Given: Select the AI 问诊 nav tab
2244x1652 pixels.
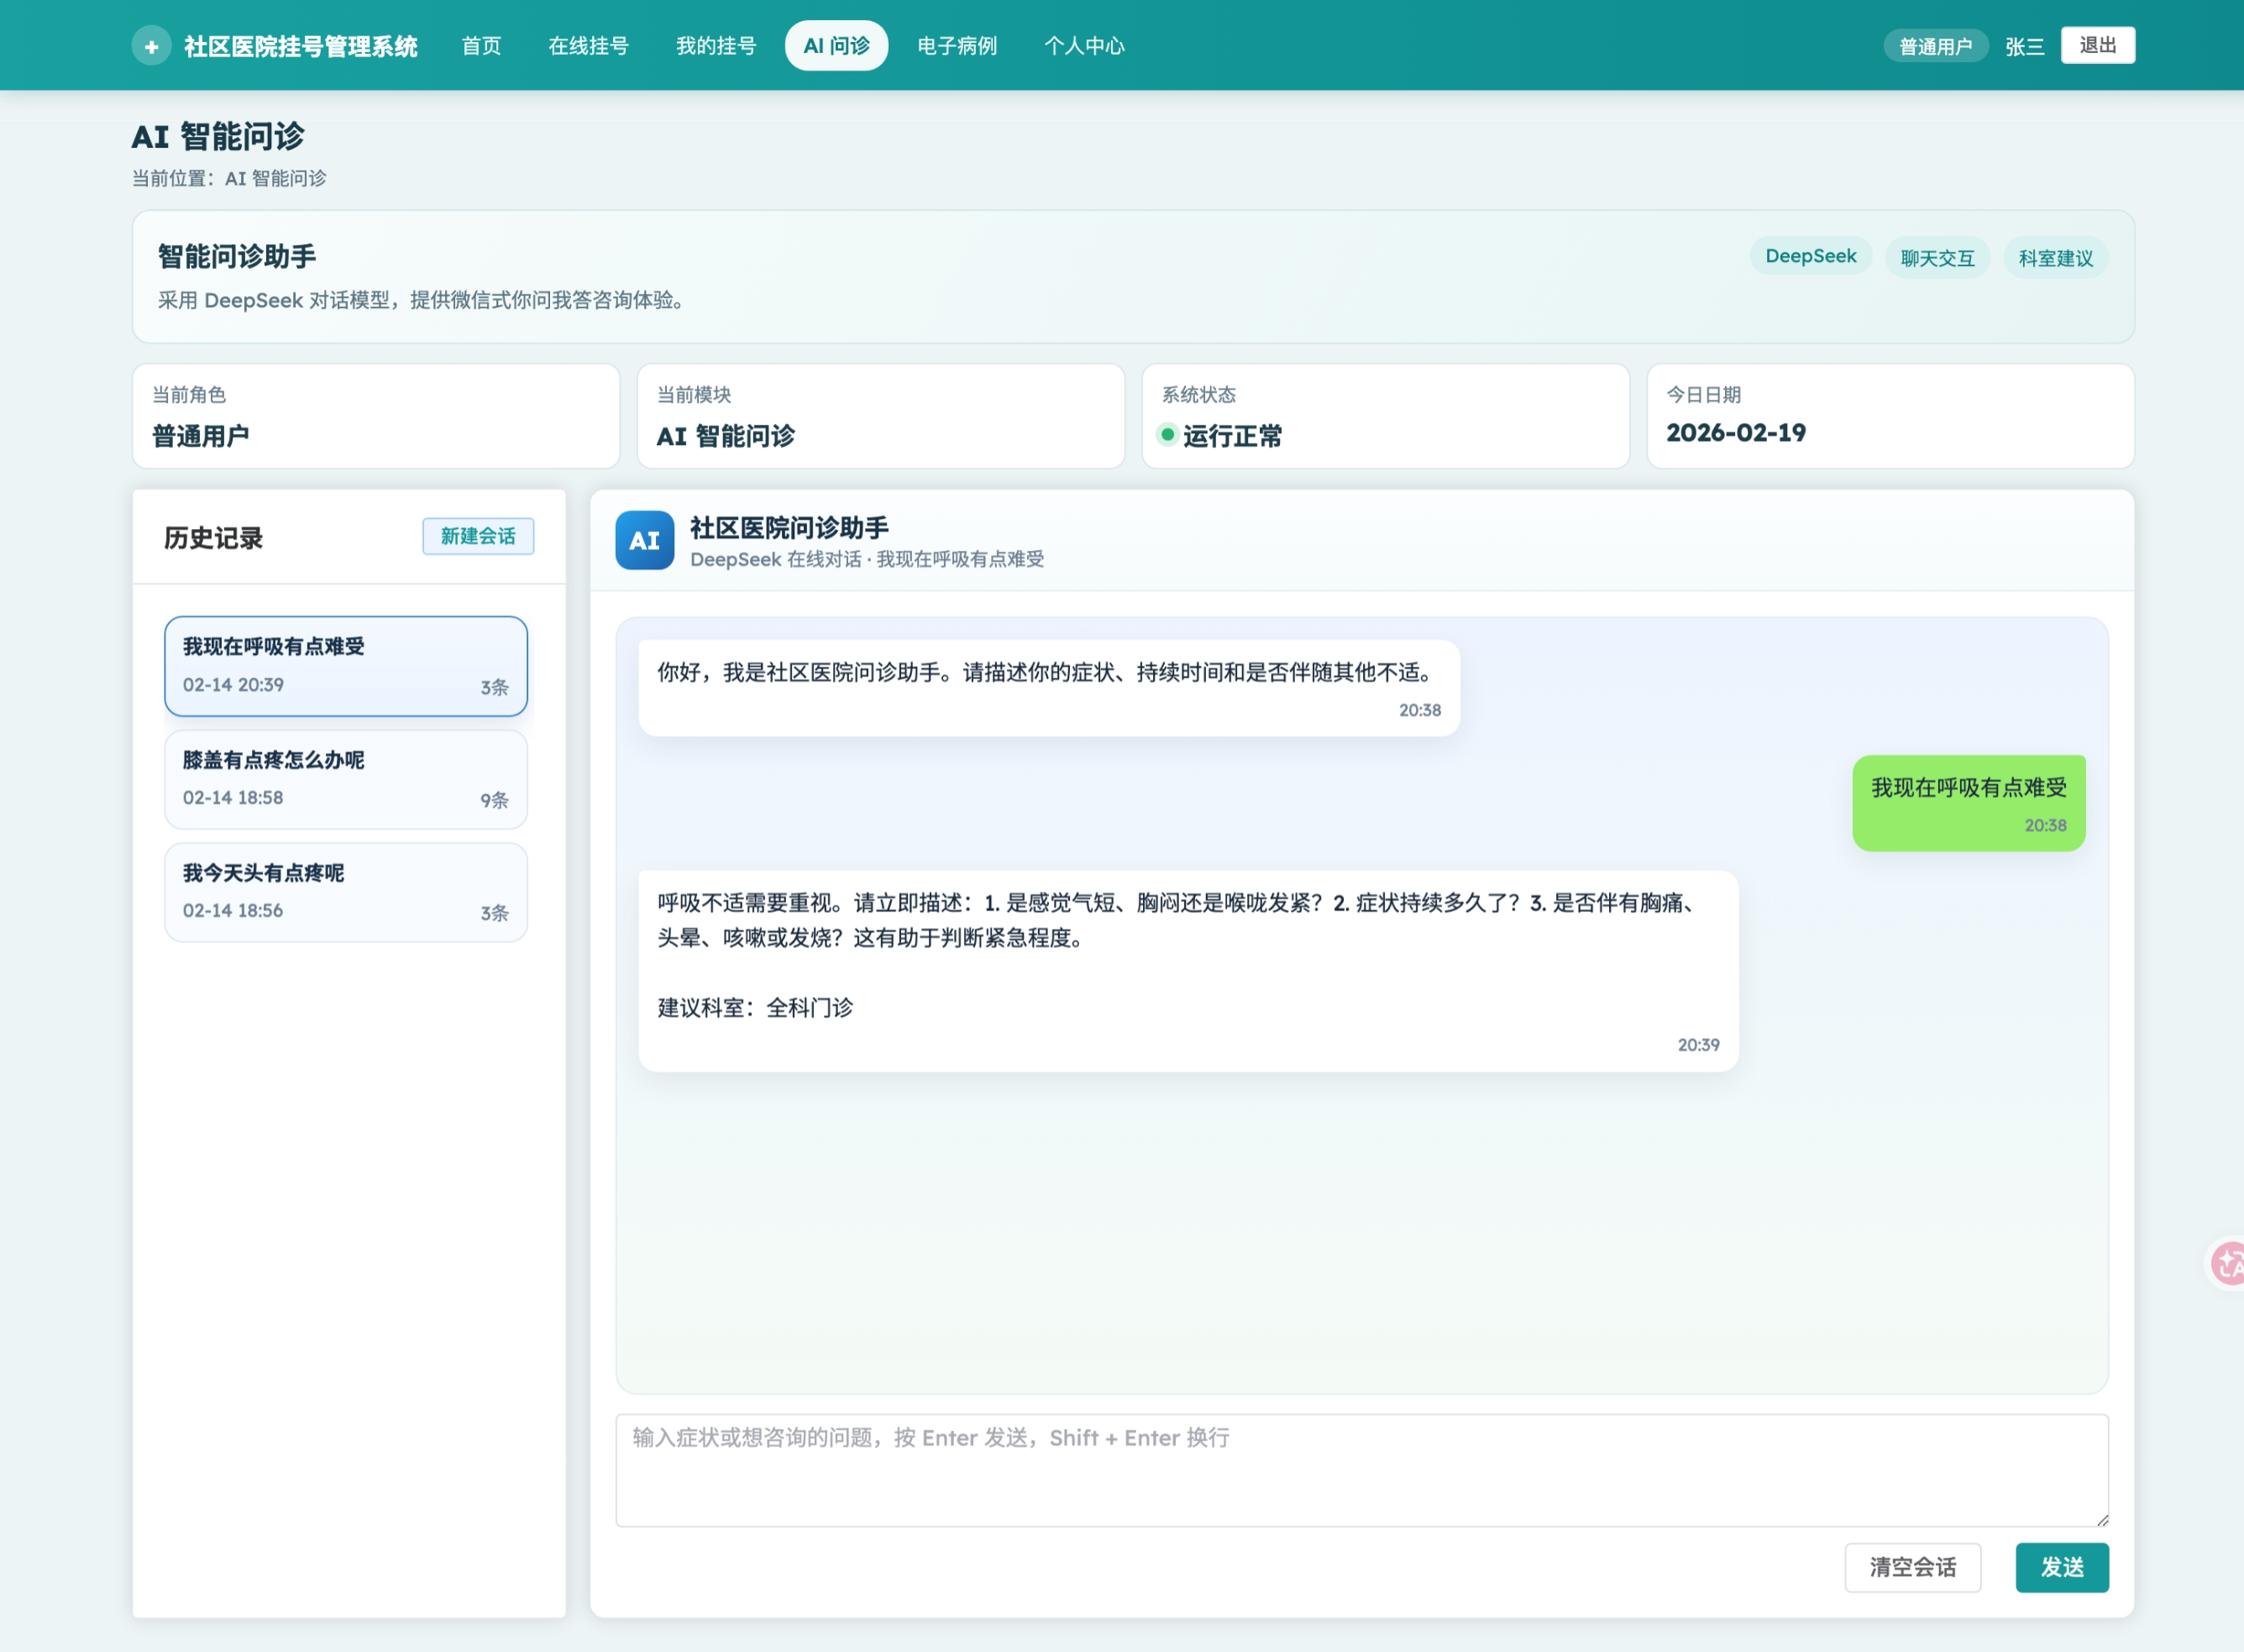Looking at the screenshot, I should tap(836, 46).
